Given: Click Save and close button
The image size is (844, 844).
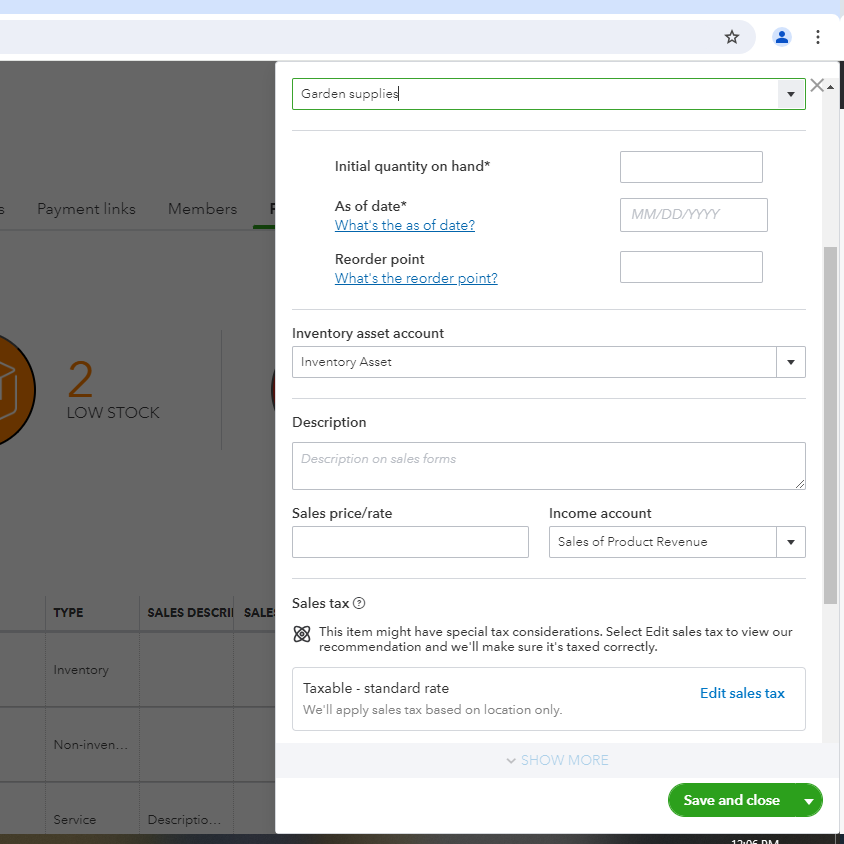Looking at the screenshot, I should click(x=732, y=800).
